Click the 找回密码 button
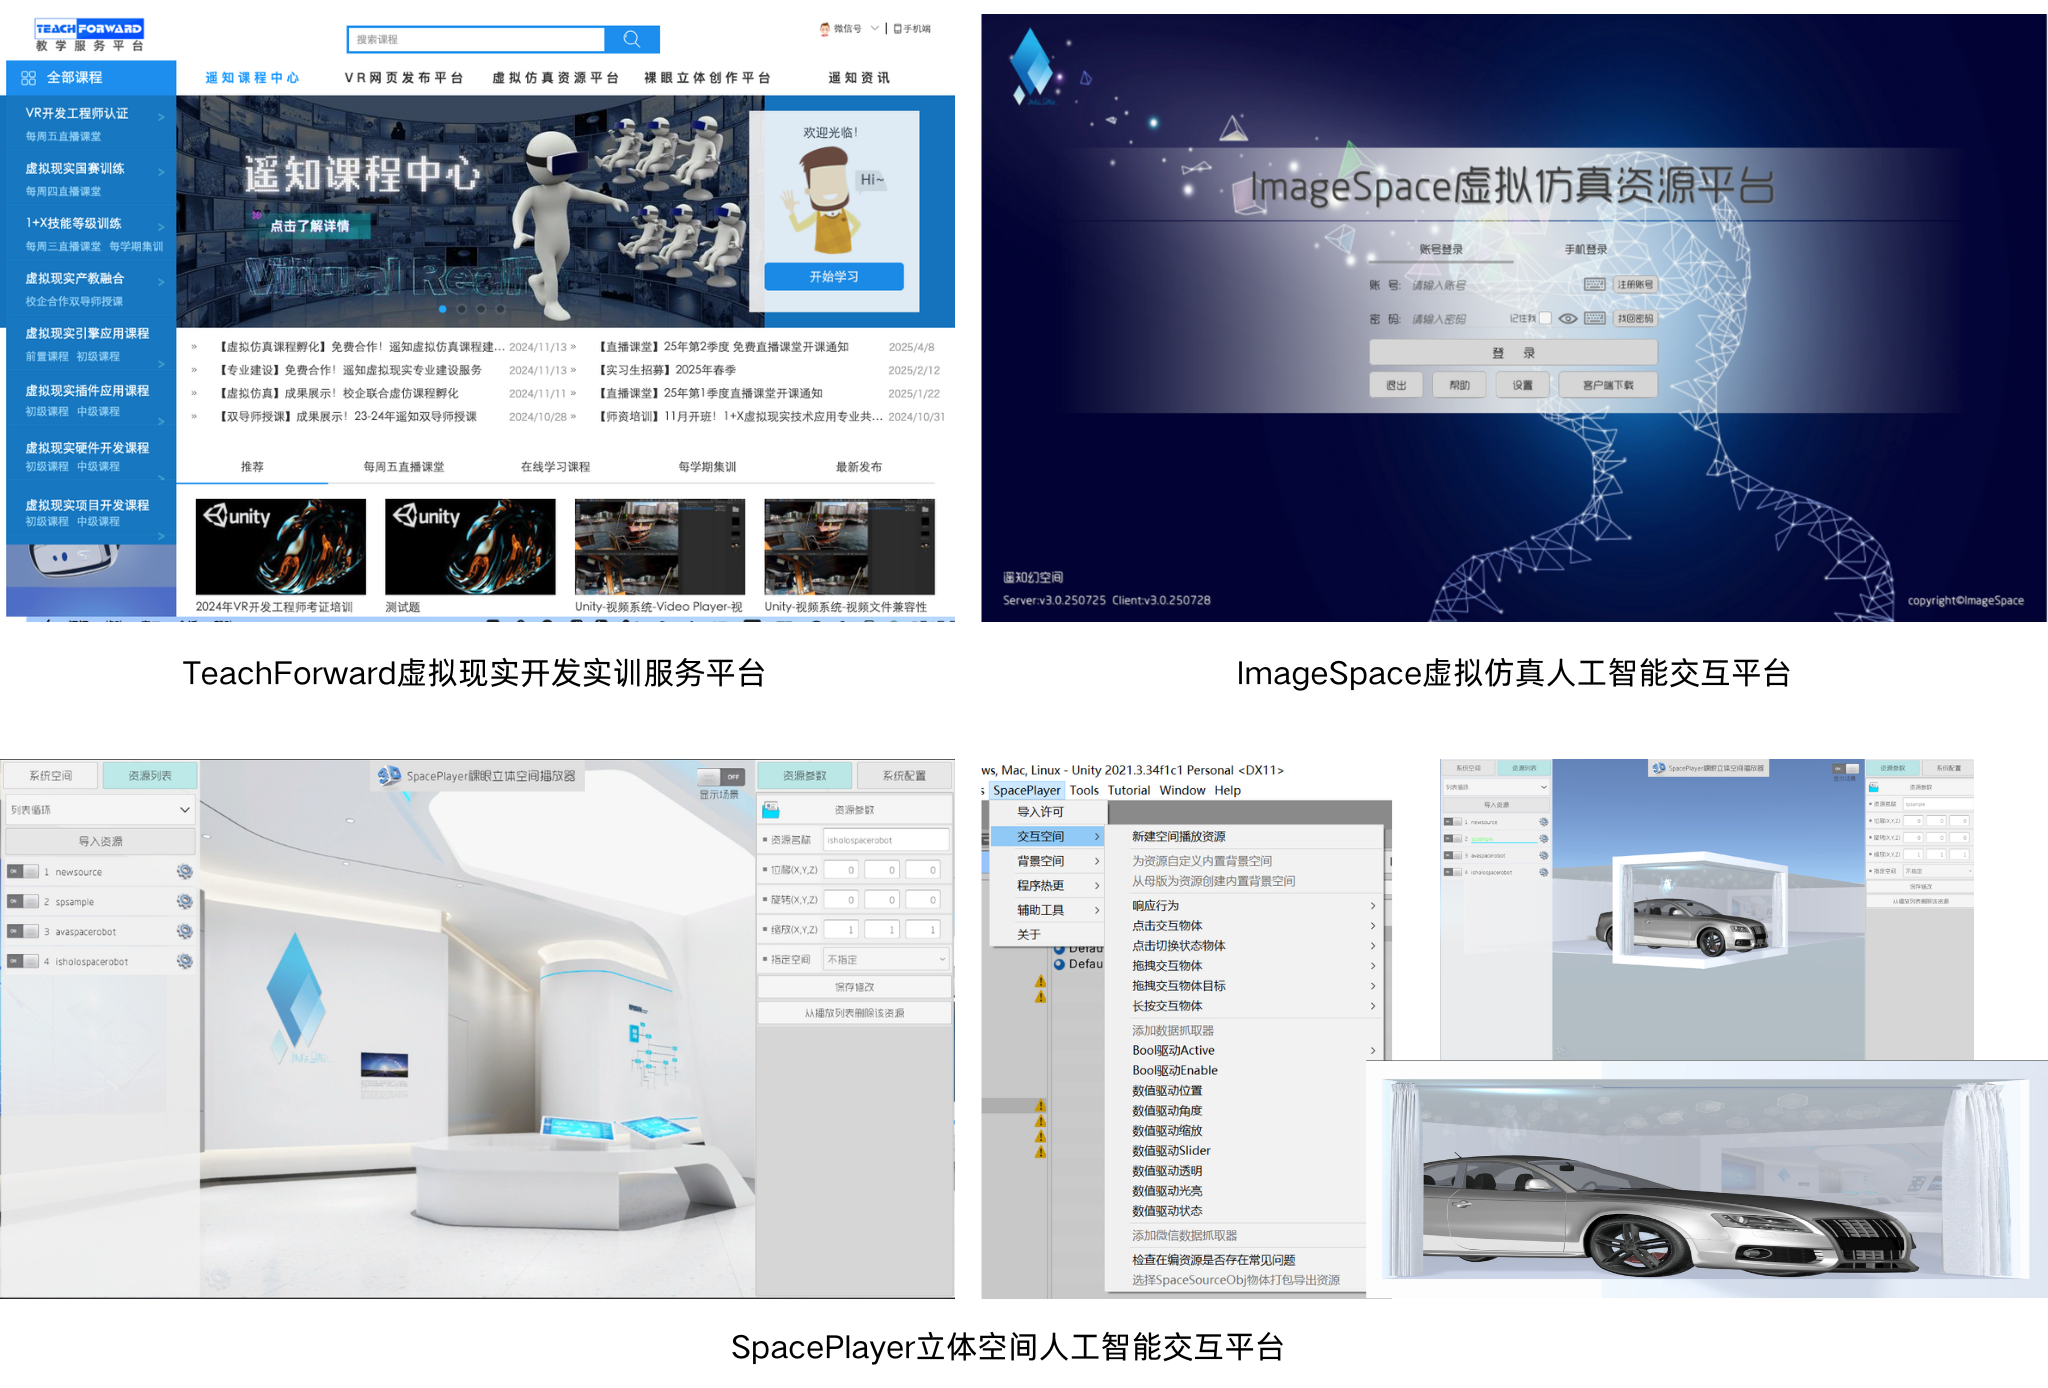 click(1635, 319)
